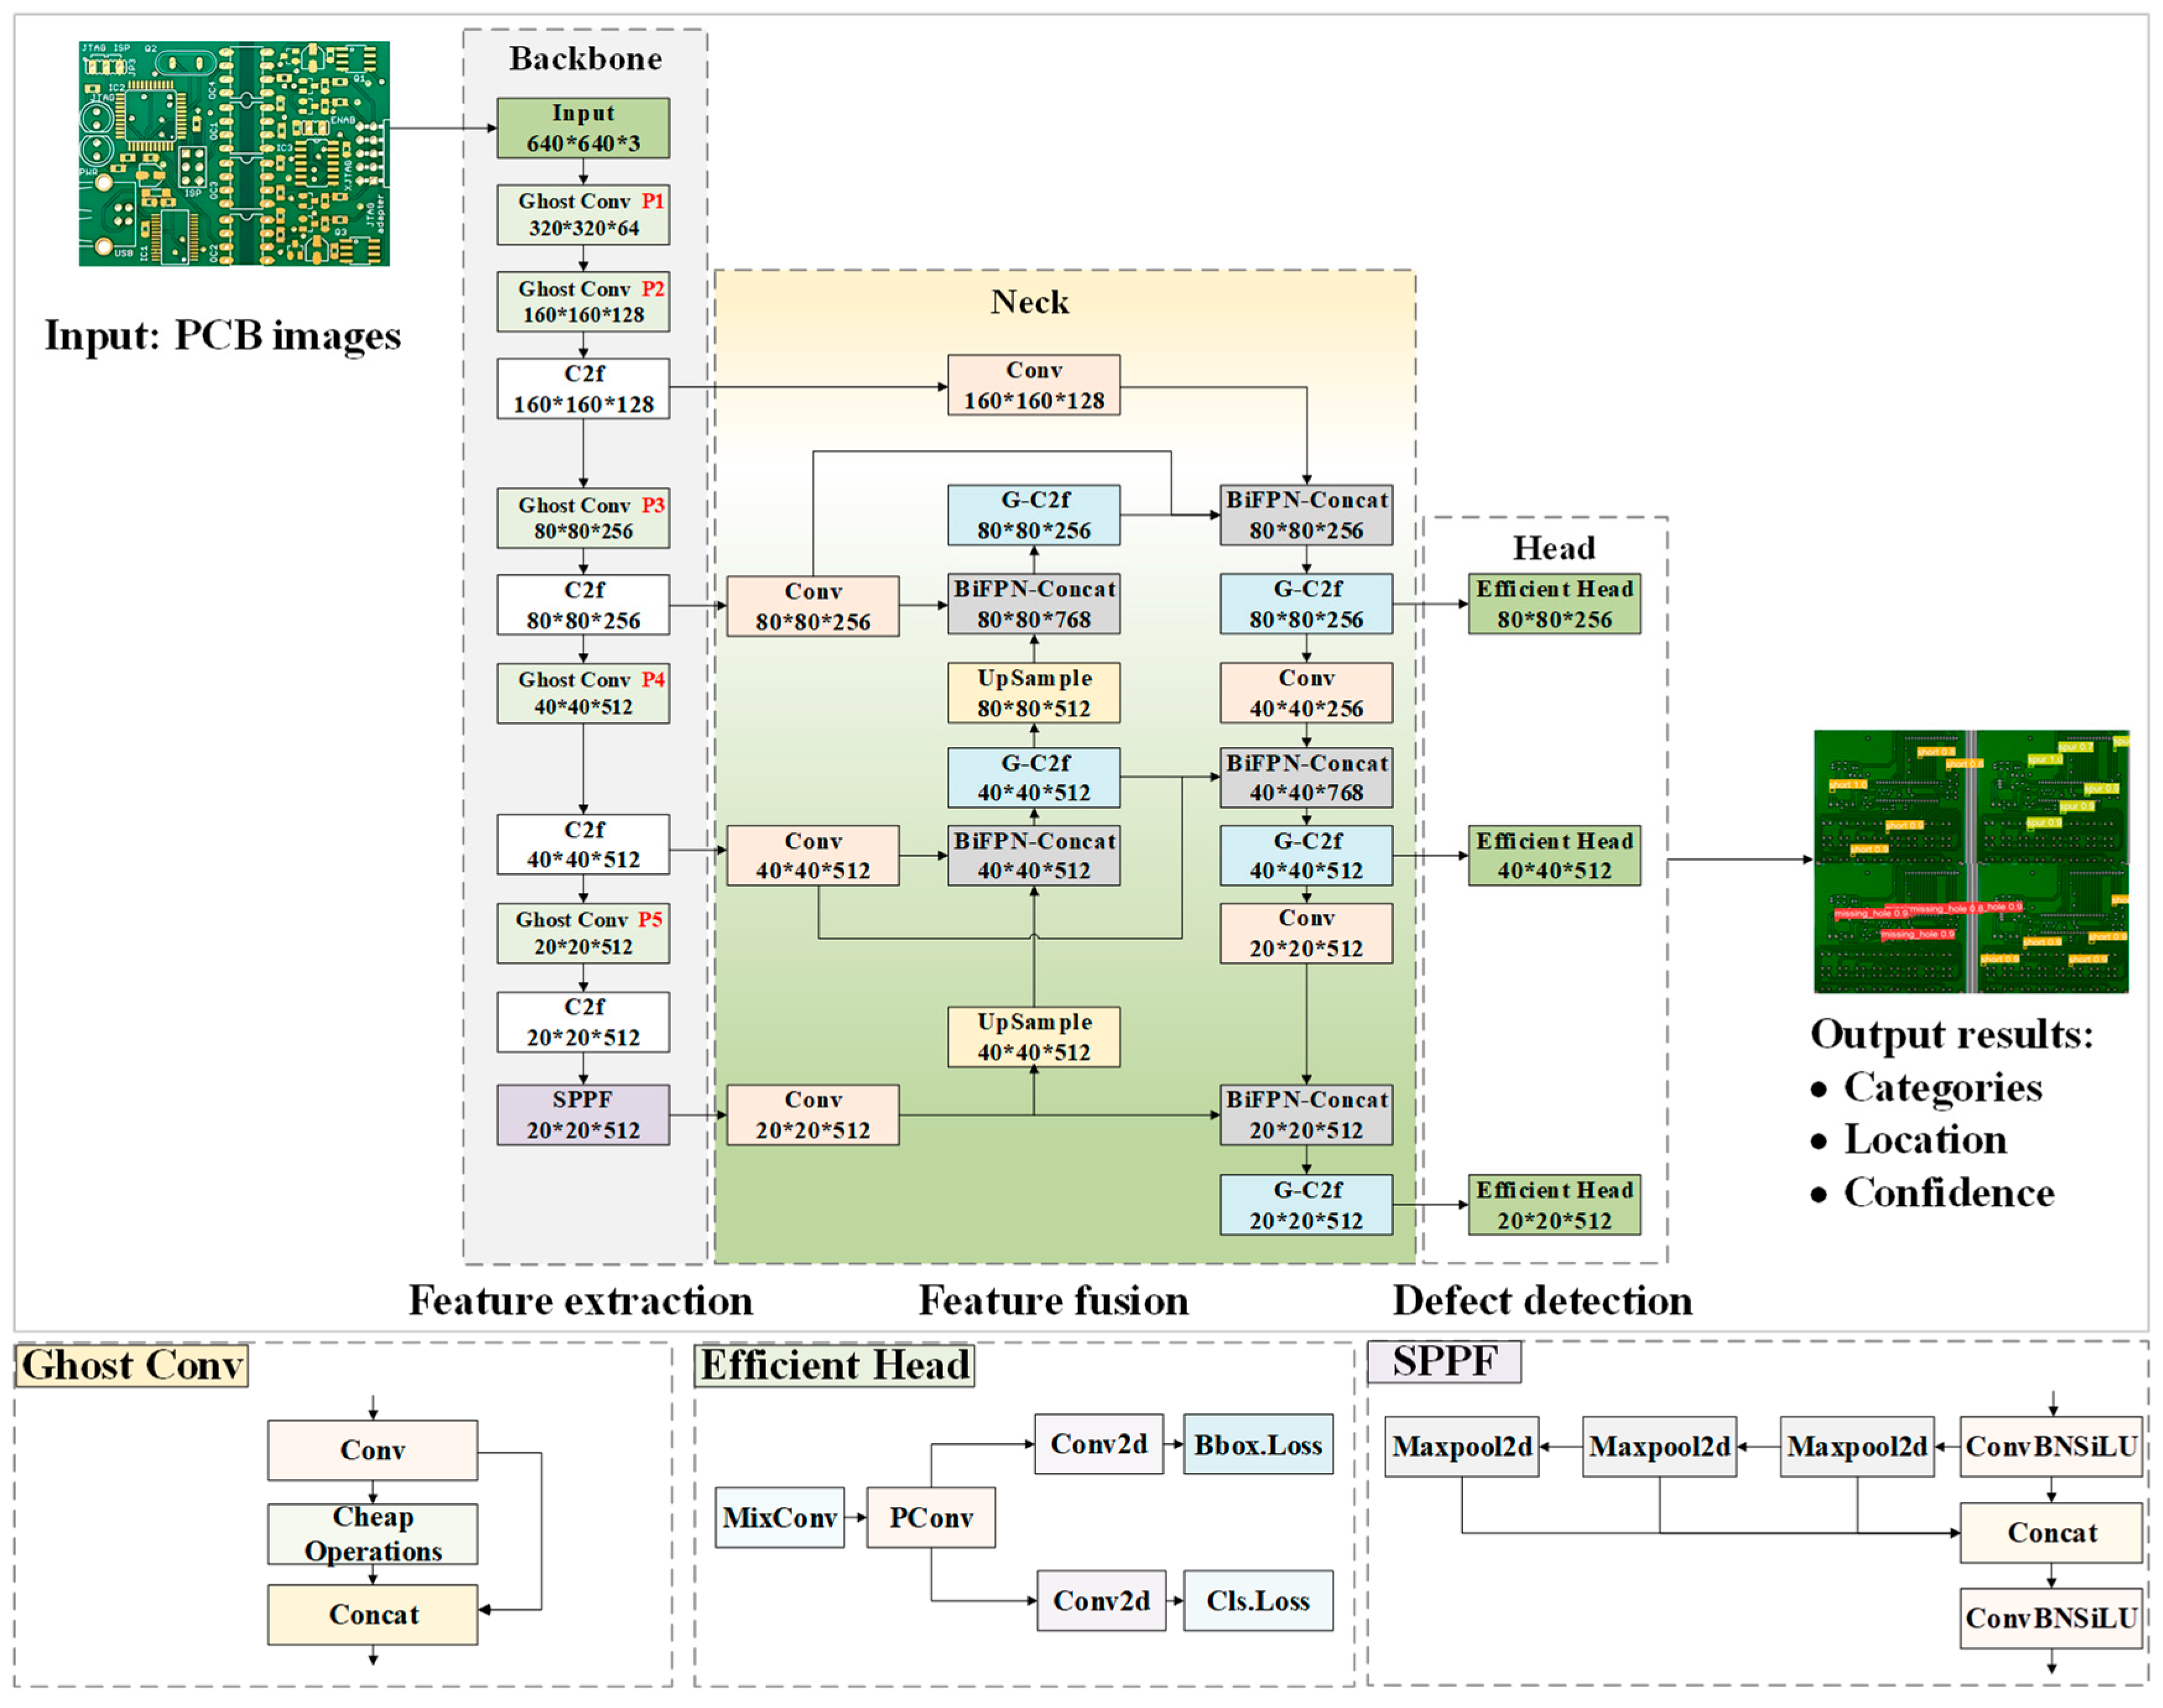Click the input PCB board image
2163x1708 pixels.
(x=234, y=153)
